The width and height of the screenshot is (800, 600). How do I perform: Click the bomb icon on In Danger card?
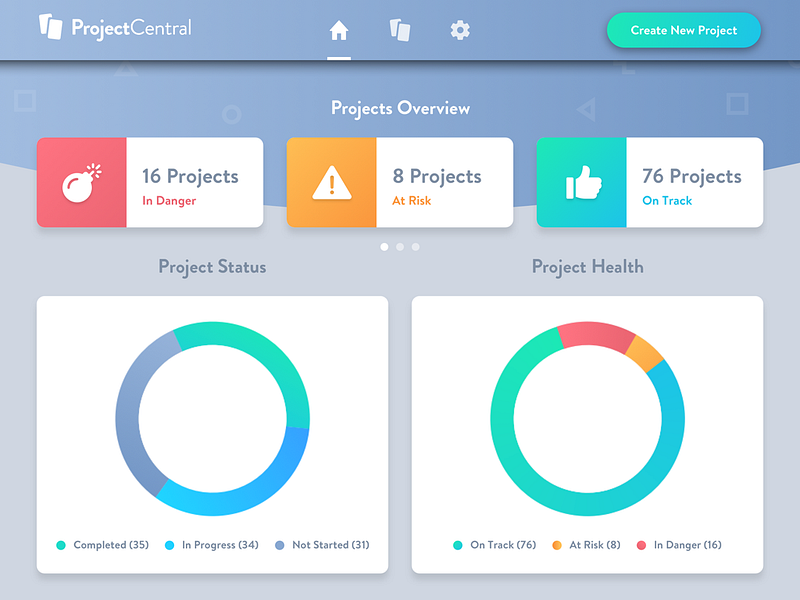[x=82, y=183]
